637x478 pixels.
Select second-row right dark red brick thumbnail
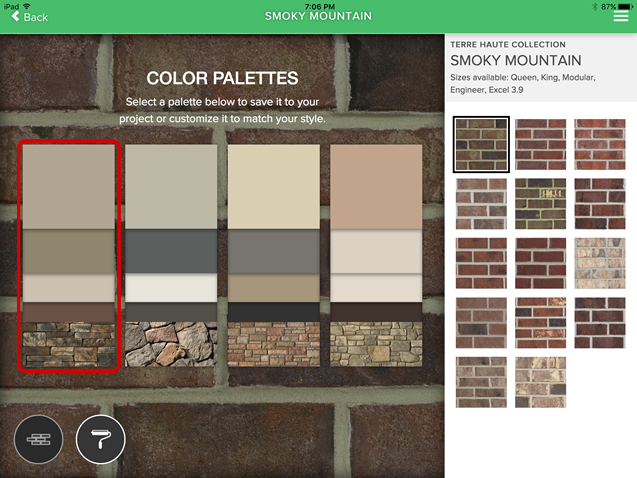600,204
